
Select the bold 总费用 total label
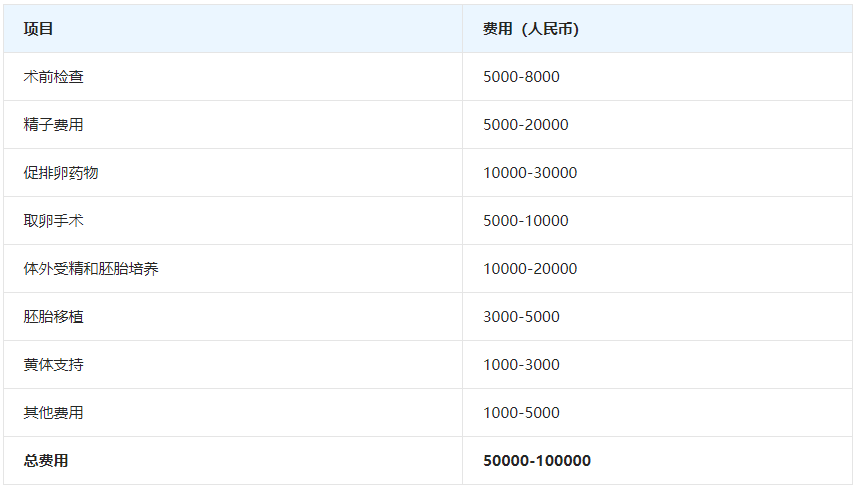coord(46,461)
